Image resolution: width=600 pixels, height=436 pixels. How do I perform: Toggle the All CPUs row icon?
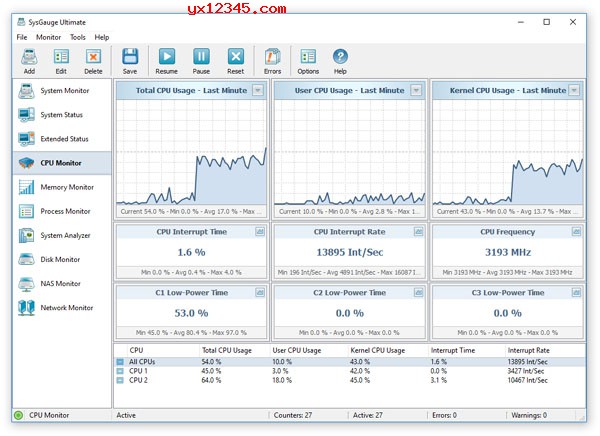(120, 362)
